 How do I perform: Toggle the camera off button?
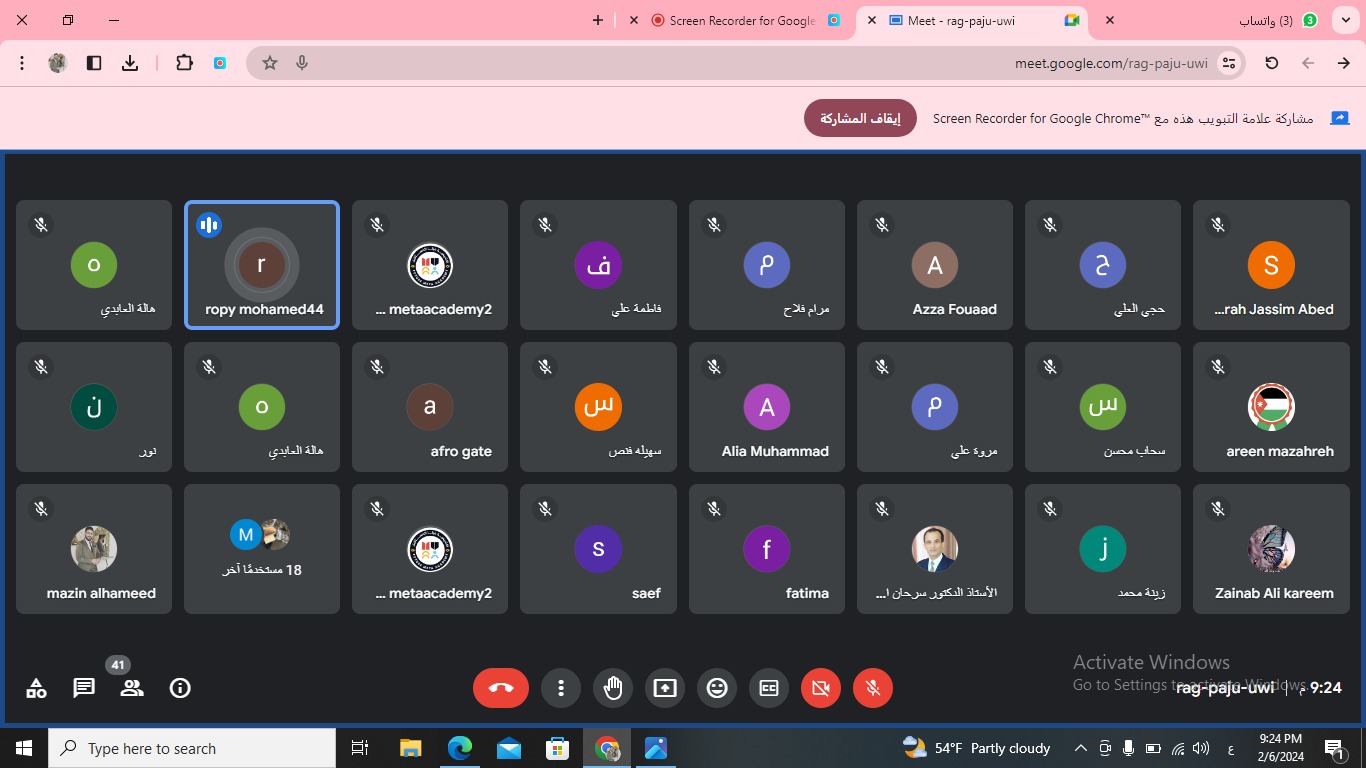tap(821, 688)
